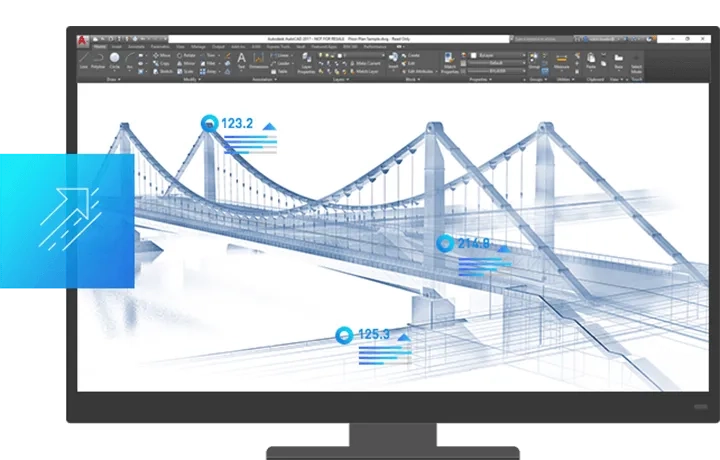The width and height of the screenshot is (720, 460).
Task: Click the Circle tool in Draw panel
Action: [115, 60]
